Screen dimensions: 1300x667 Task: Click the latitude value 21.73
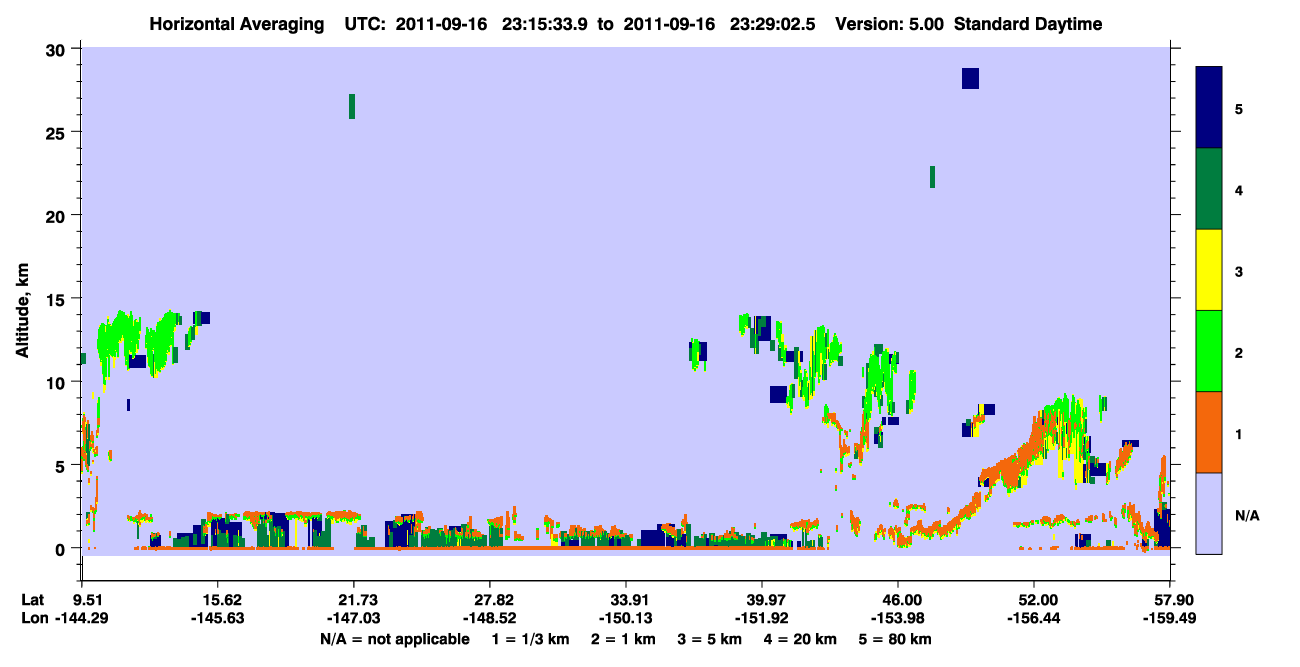[x=353, y=599]
